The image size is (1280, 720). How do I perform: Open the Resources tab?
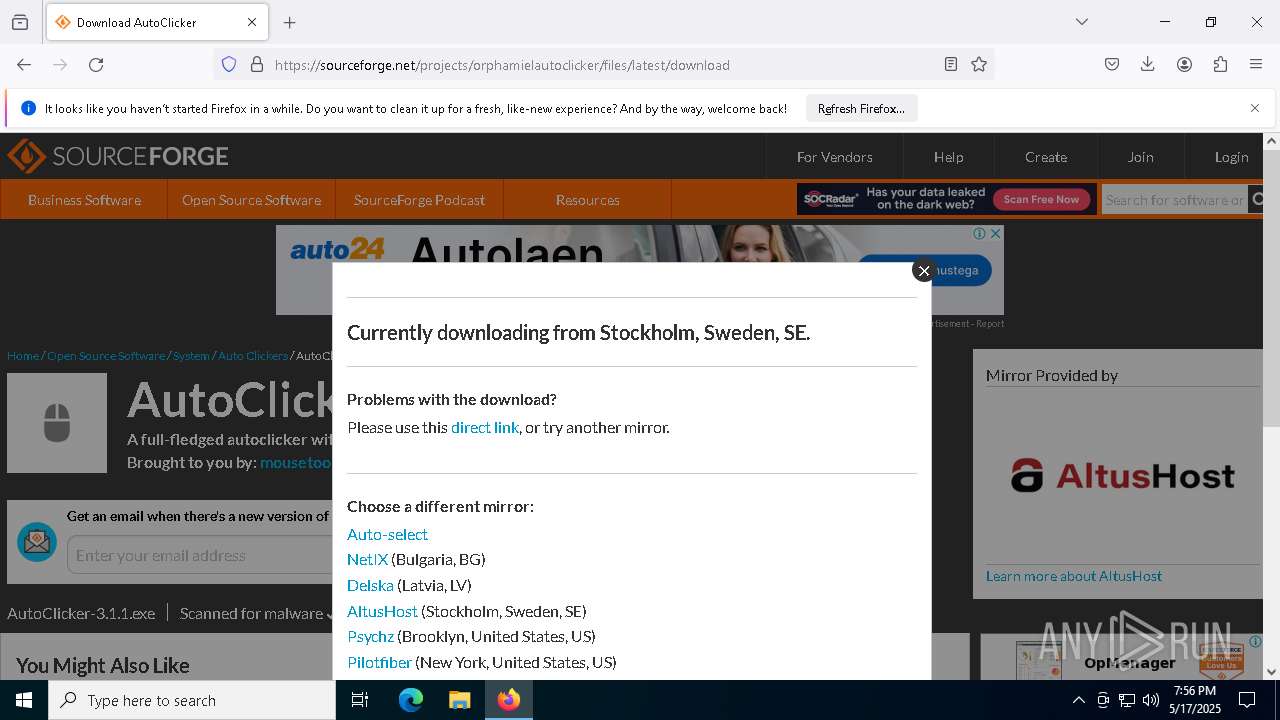(x=587, y=200)
